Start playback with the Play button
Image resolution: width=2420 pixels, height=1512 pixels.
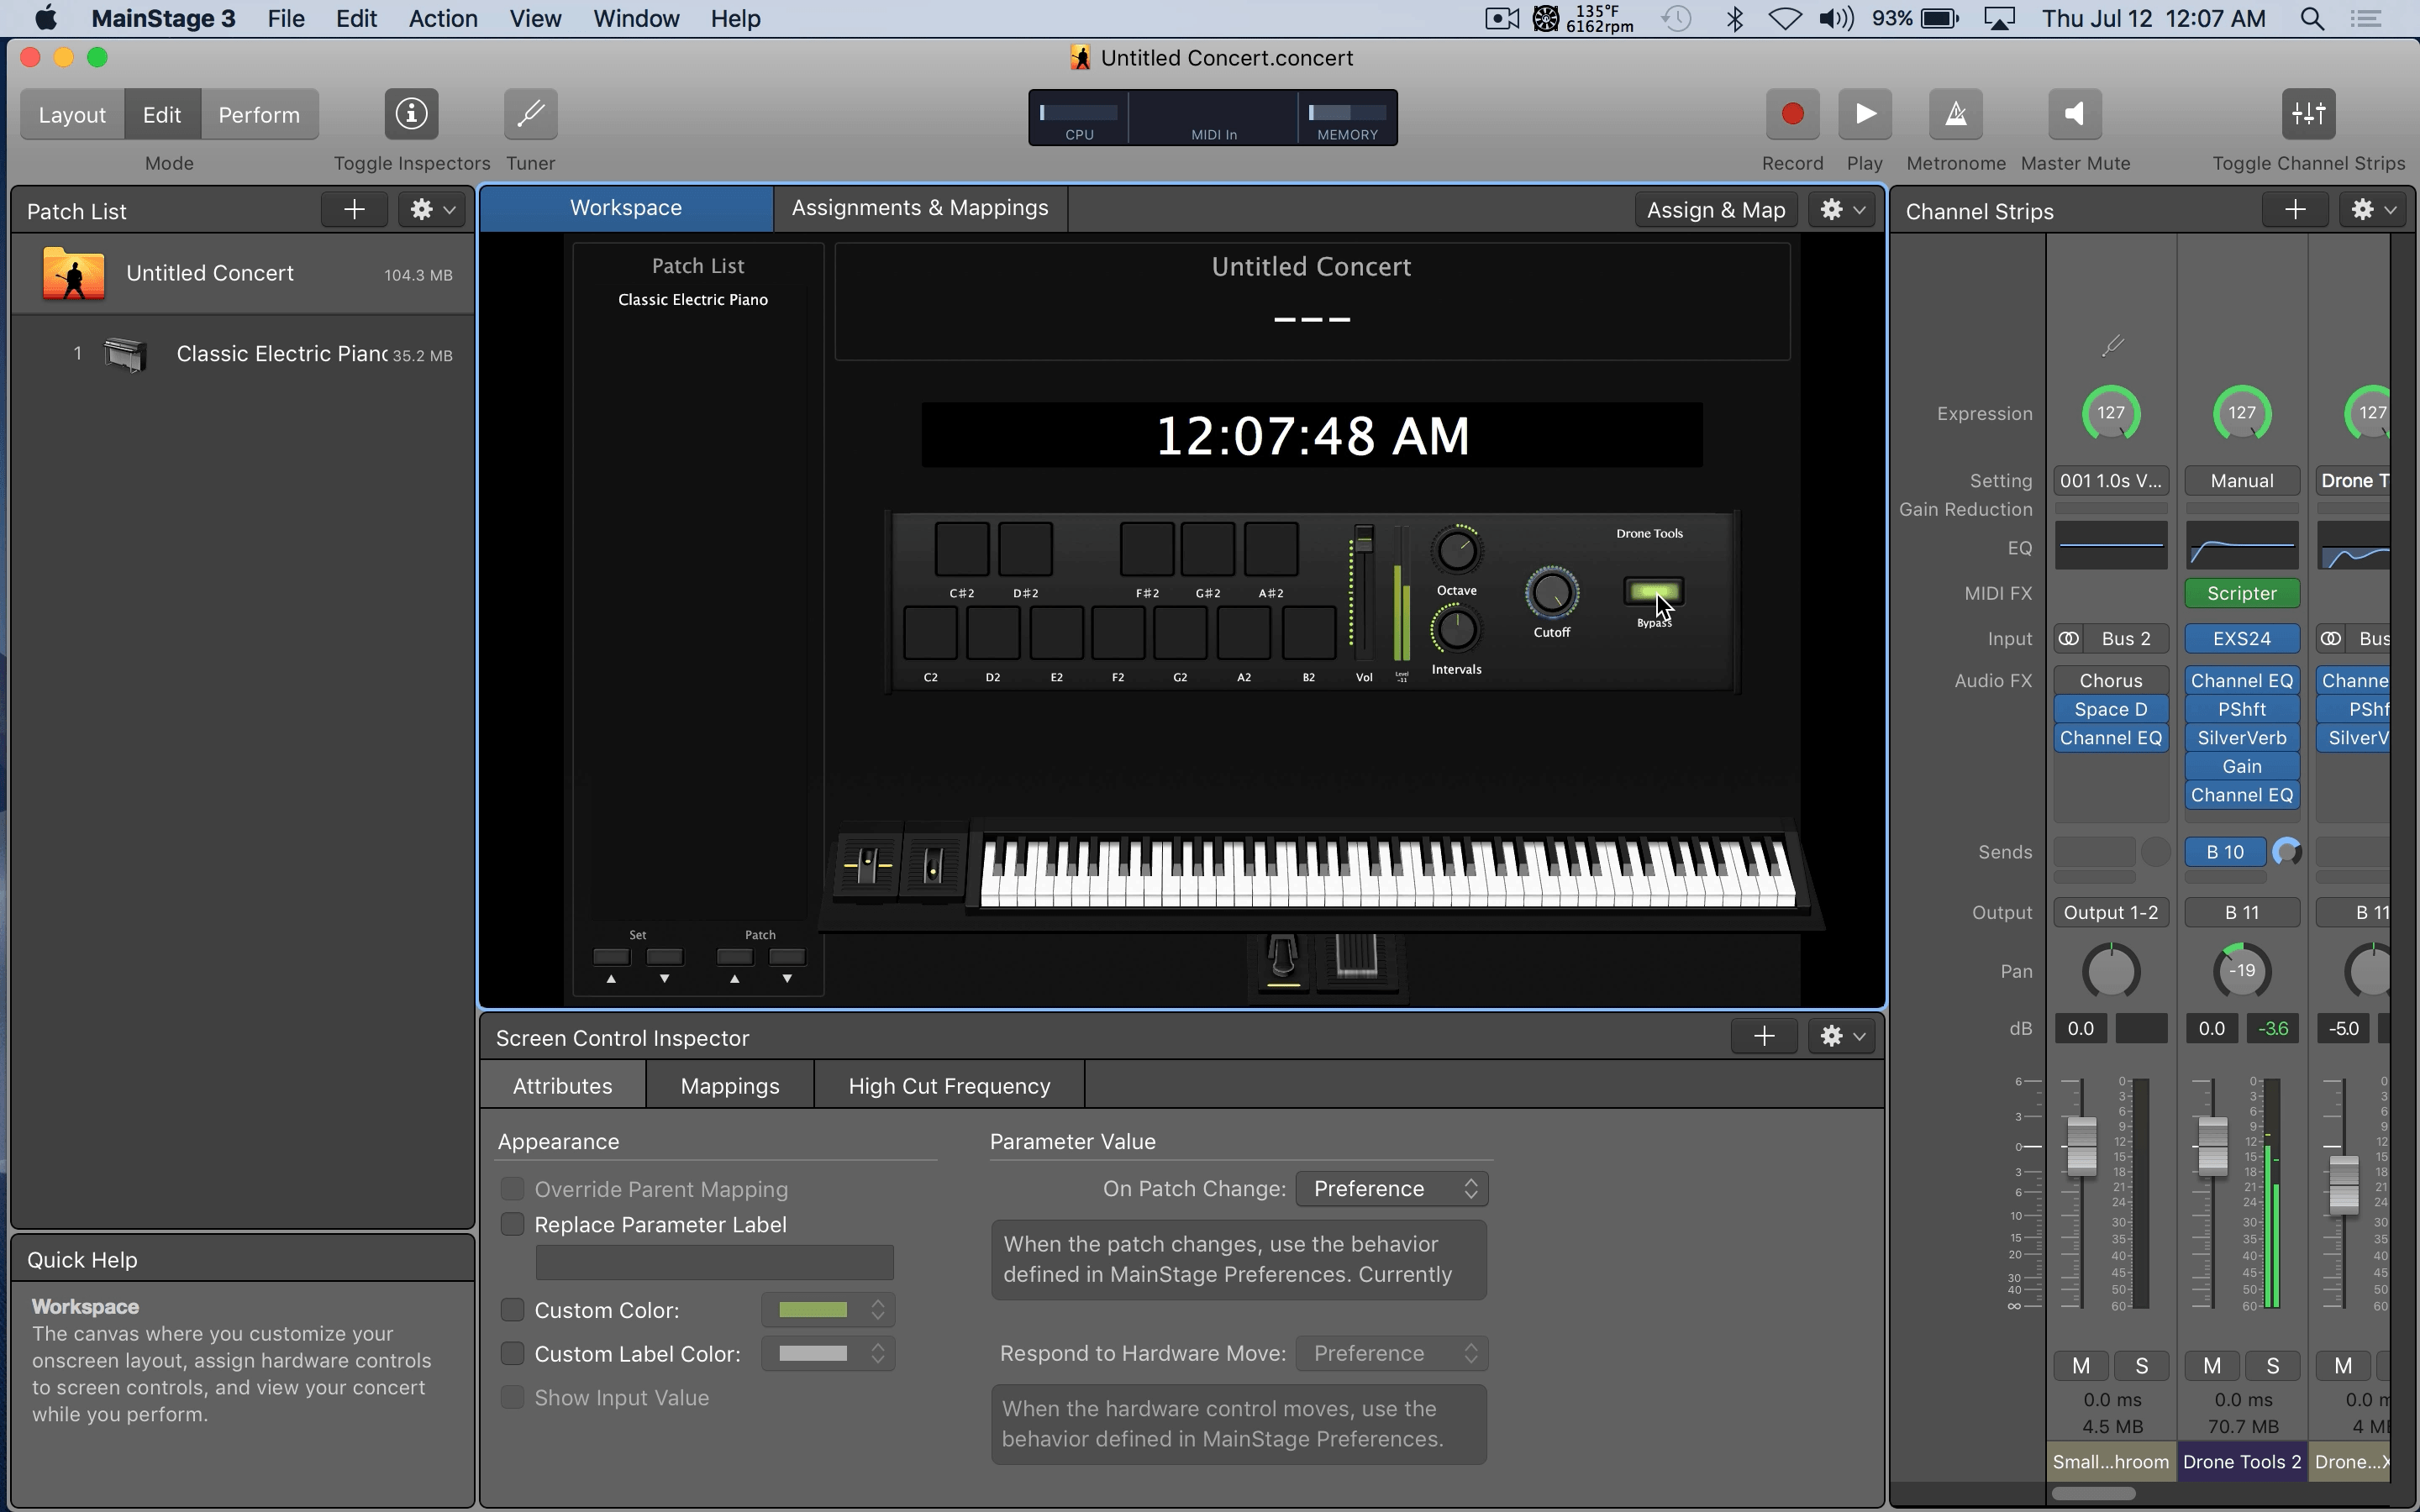(1864, 114)
